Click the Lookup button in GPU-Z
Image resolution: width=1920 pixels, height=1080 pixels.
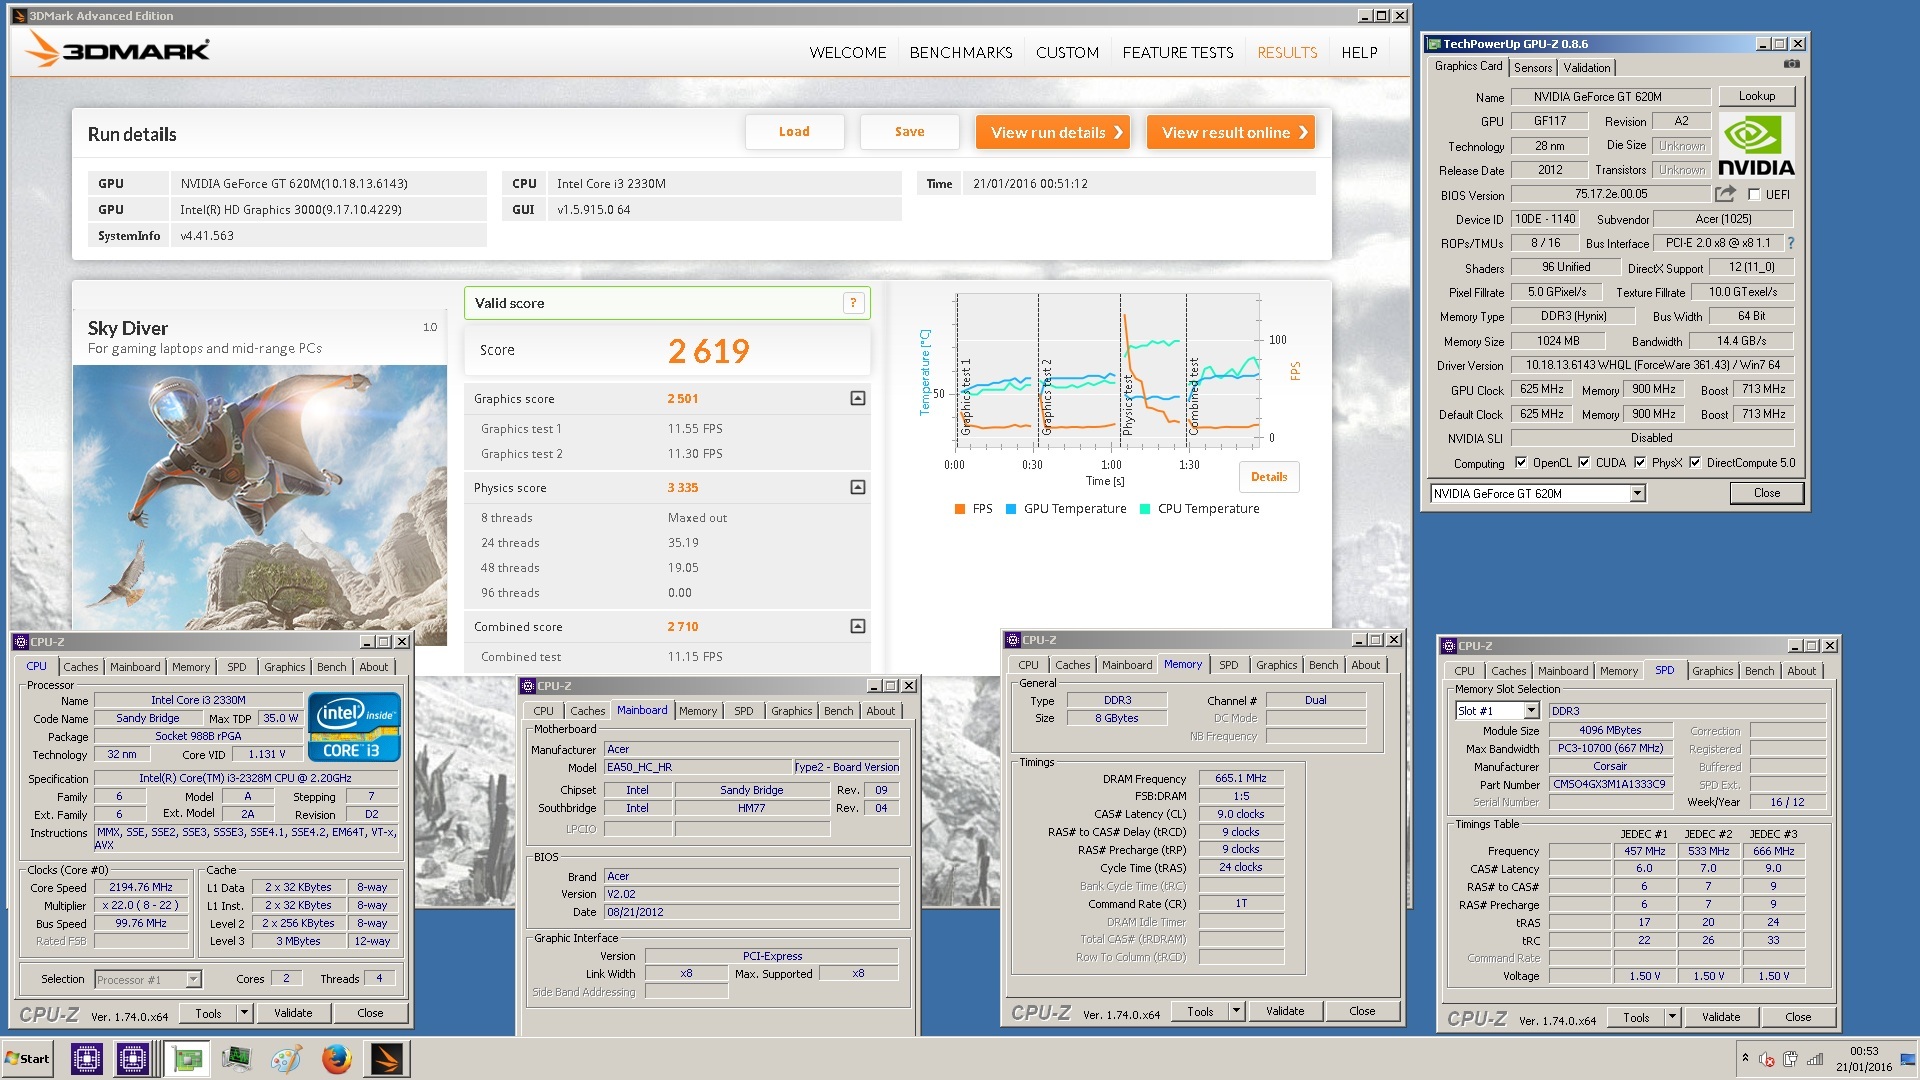tap(1756, 96)
